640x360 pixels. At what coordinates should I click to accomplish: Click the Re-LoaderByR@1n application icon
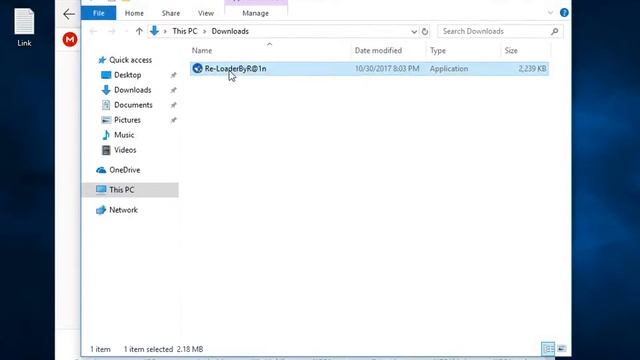198,69
